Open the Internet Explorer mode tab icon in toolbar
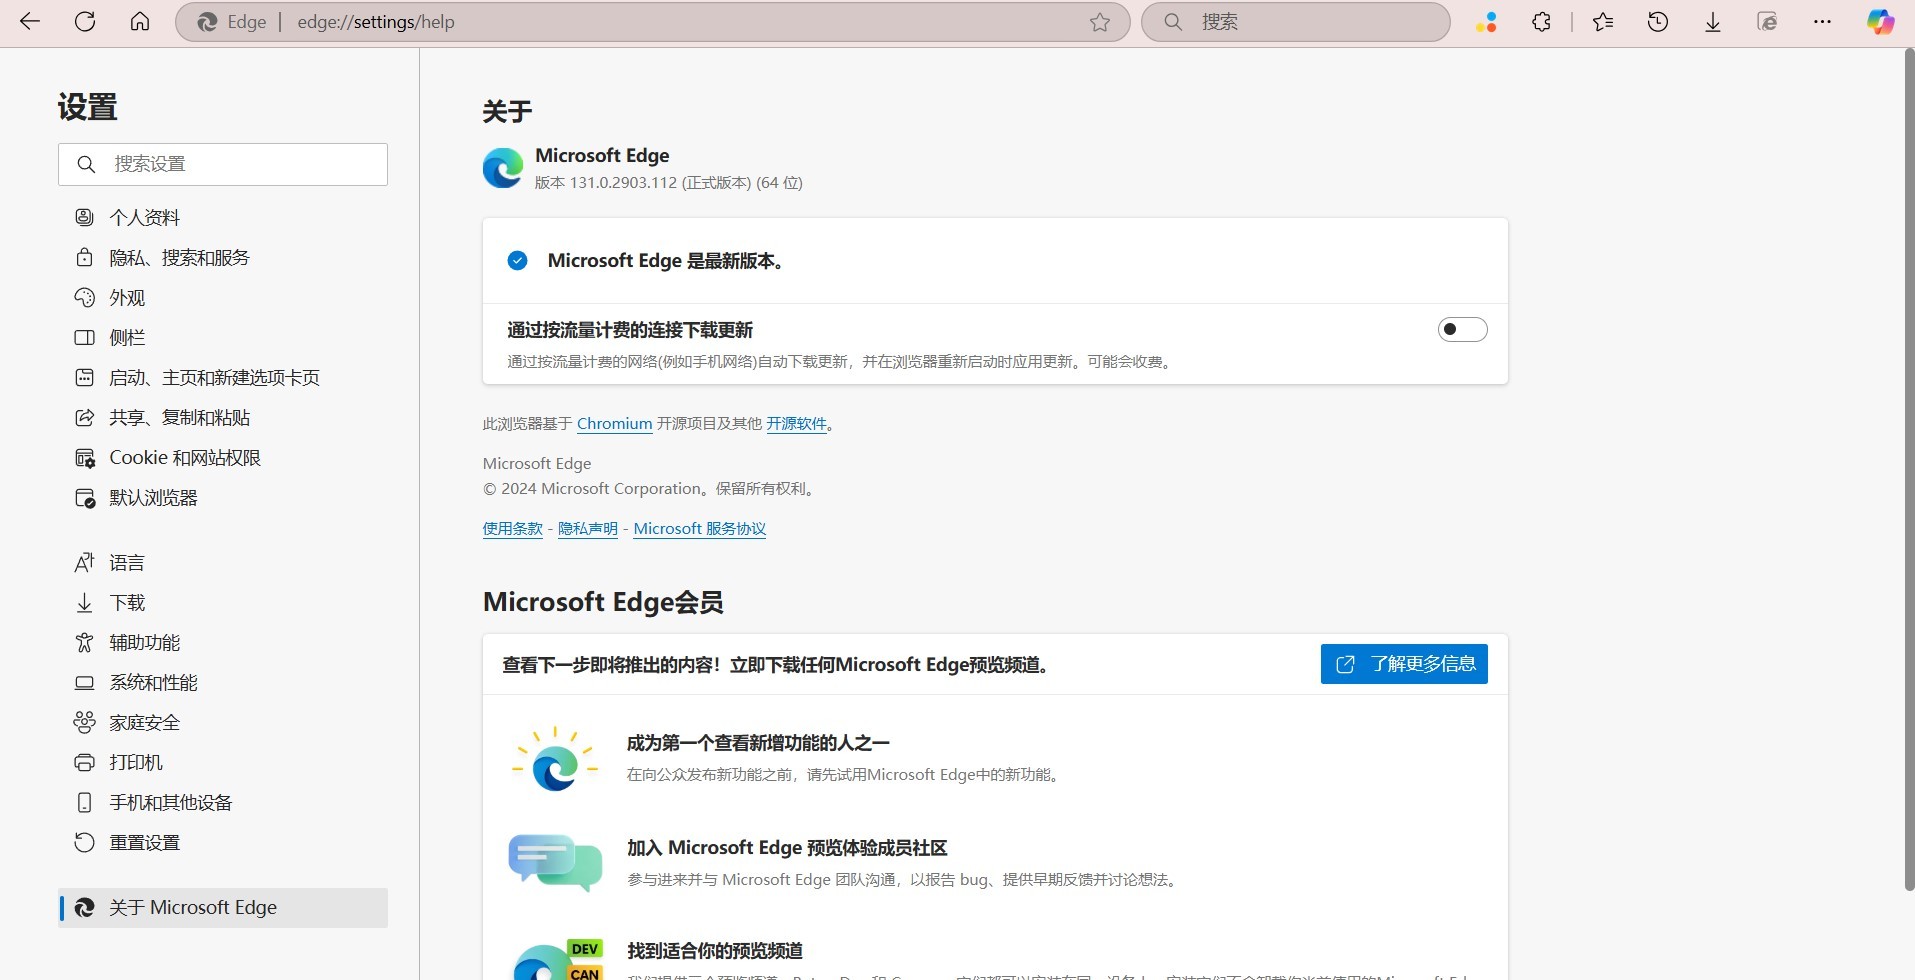Screen dimensions: 1915x980 click(1768, 22)
